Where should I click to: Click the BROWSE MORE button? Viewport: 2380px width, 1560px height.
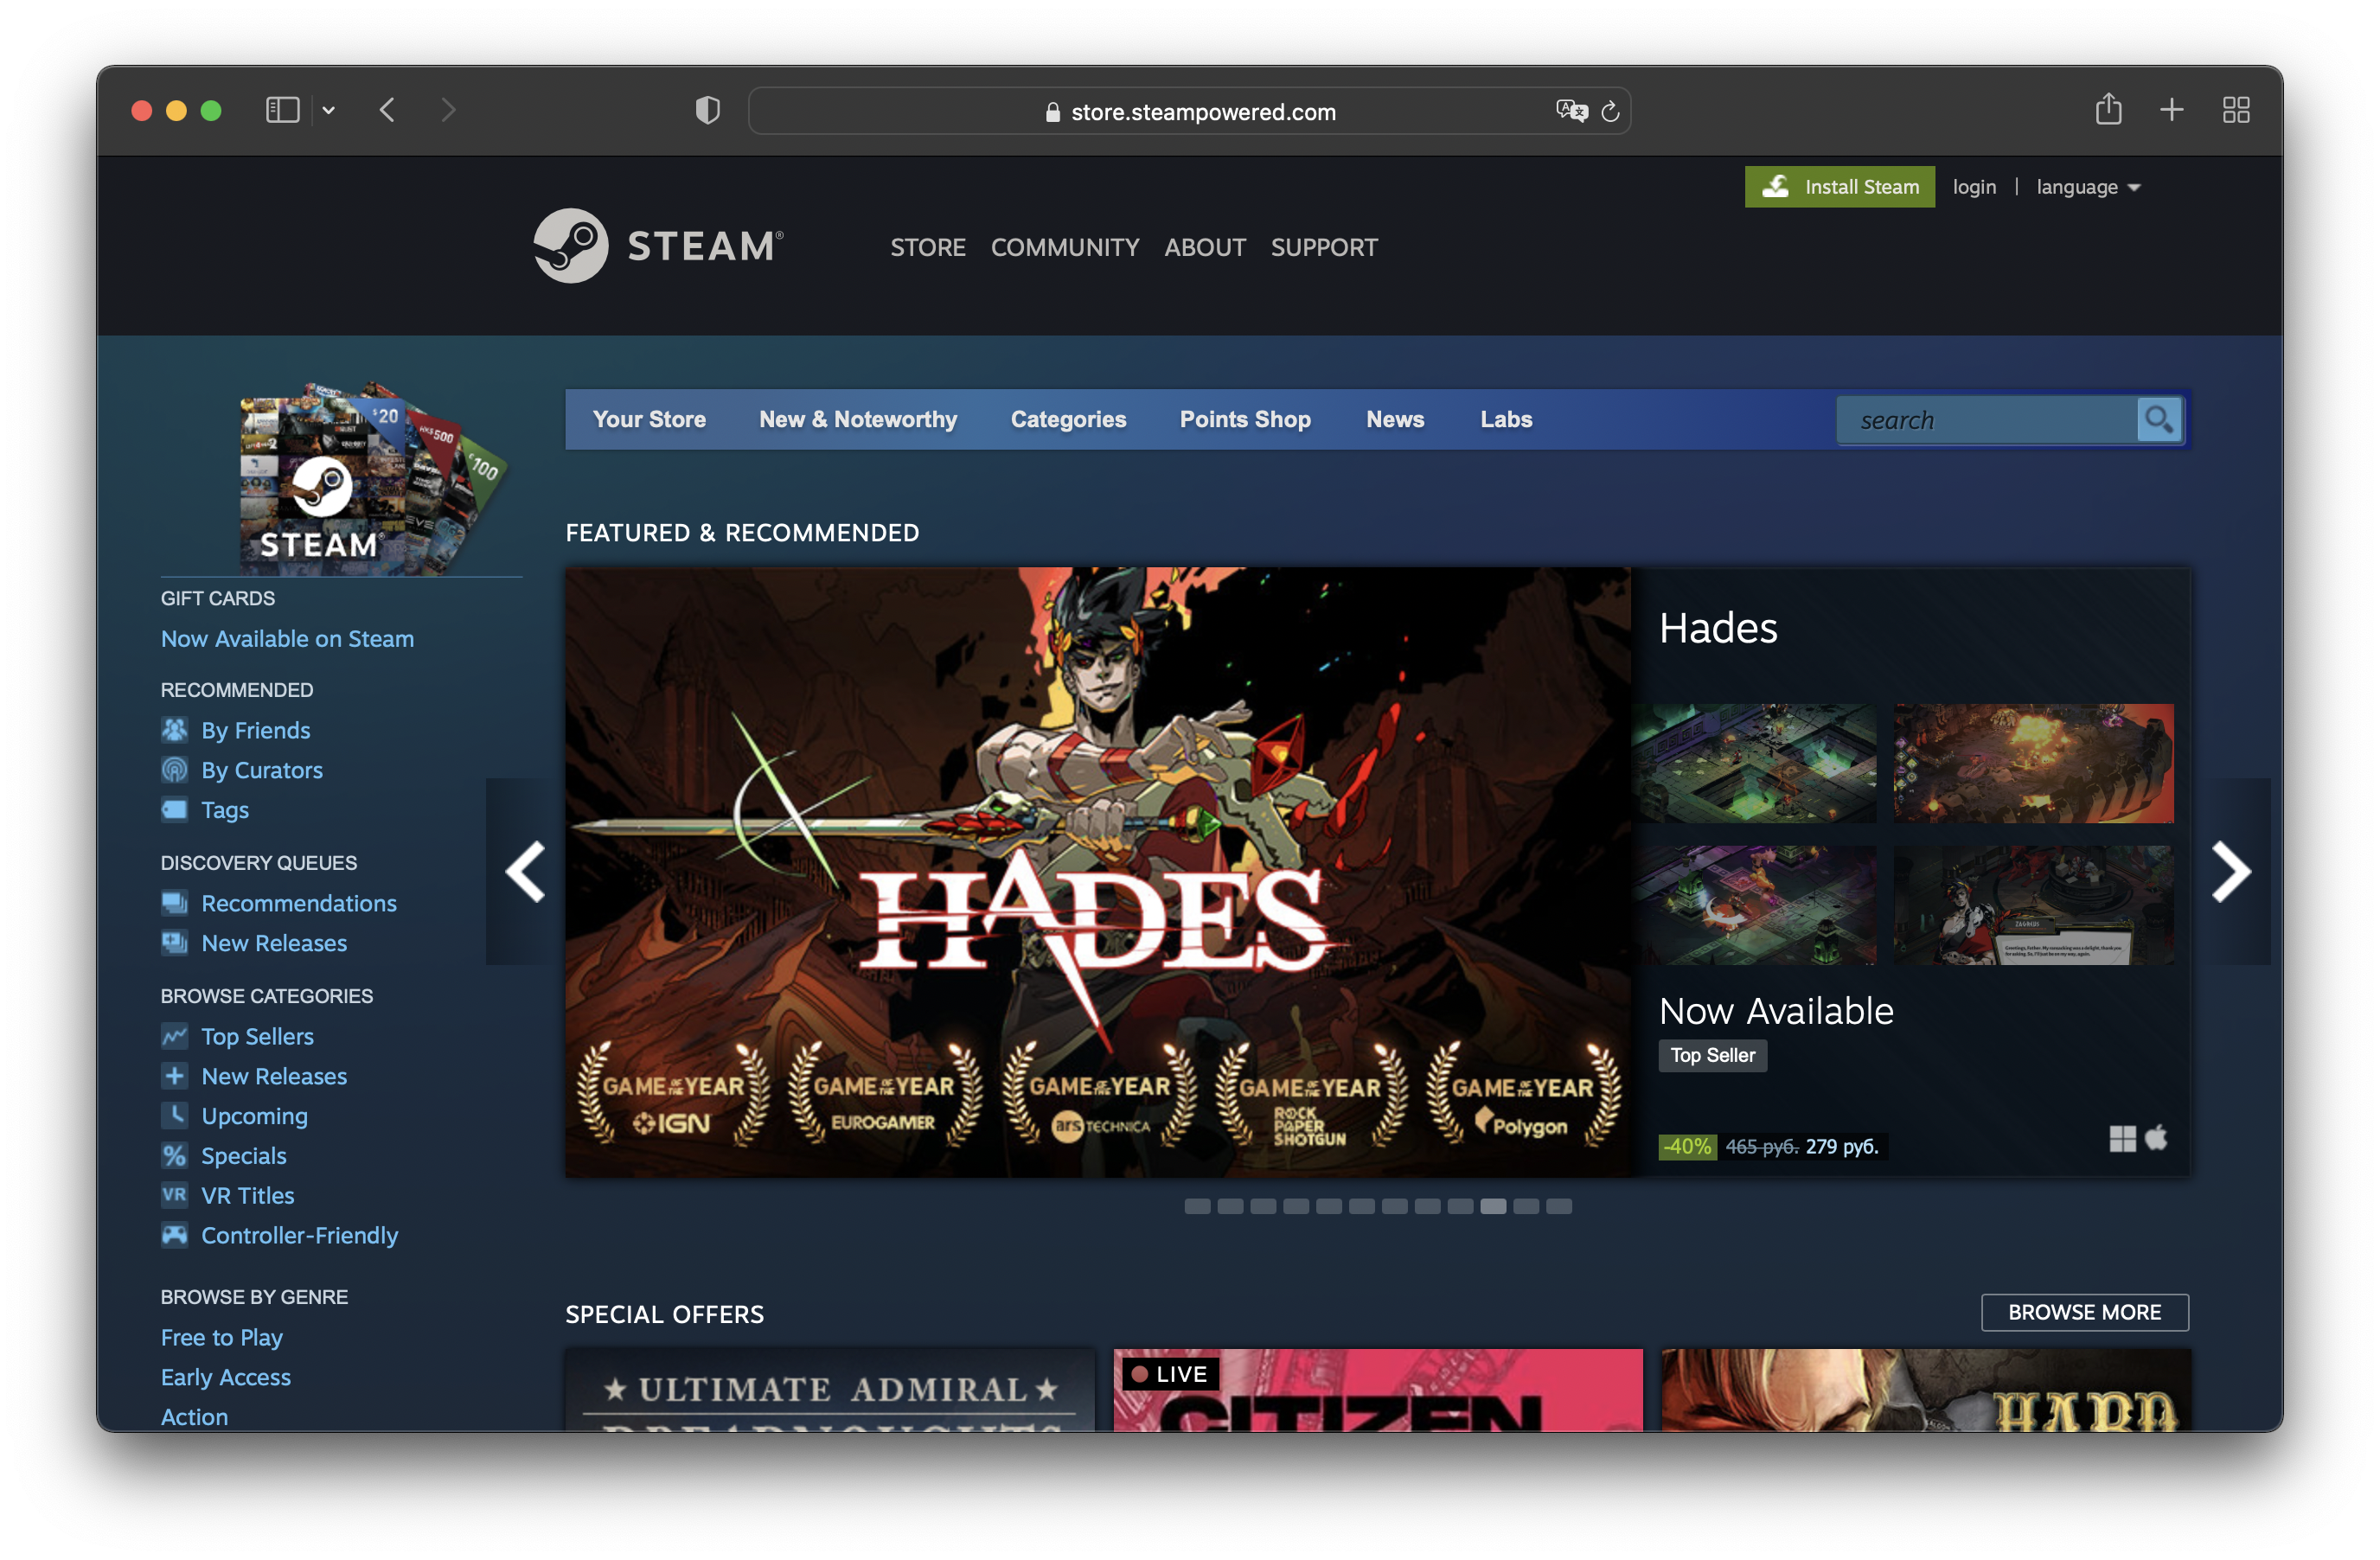(2082, 1311)
